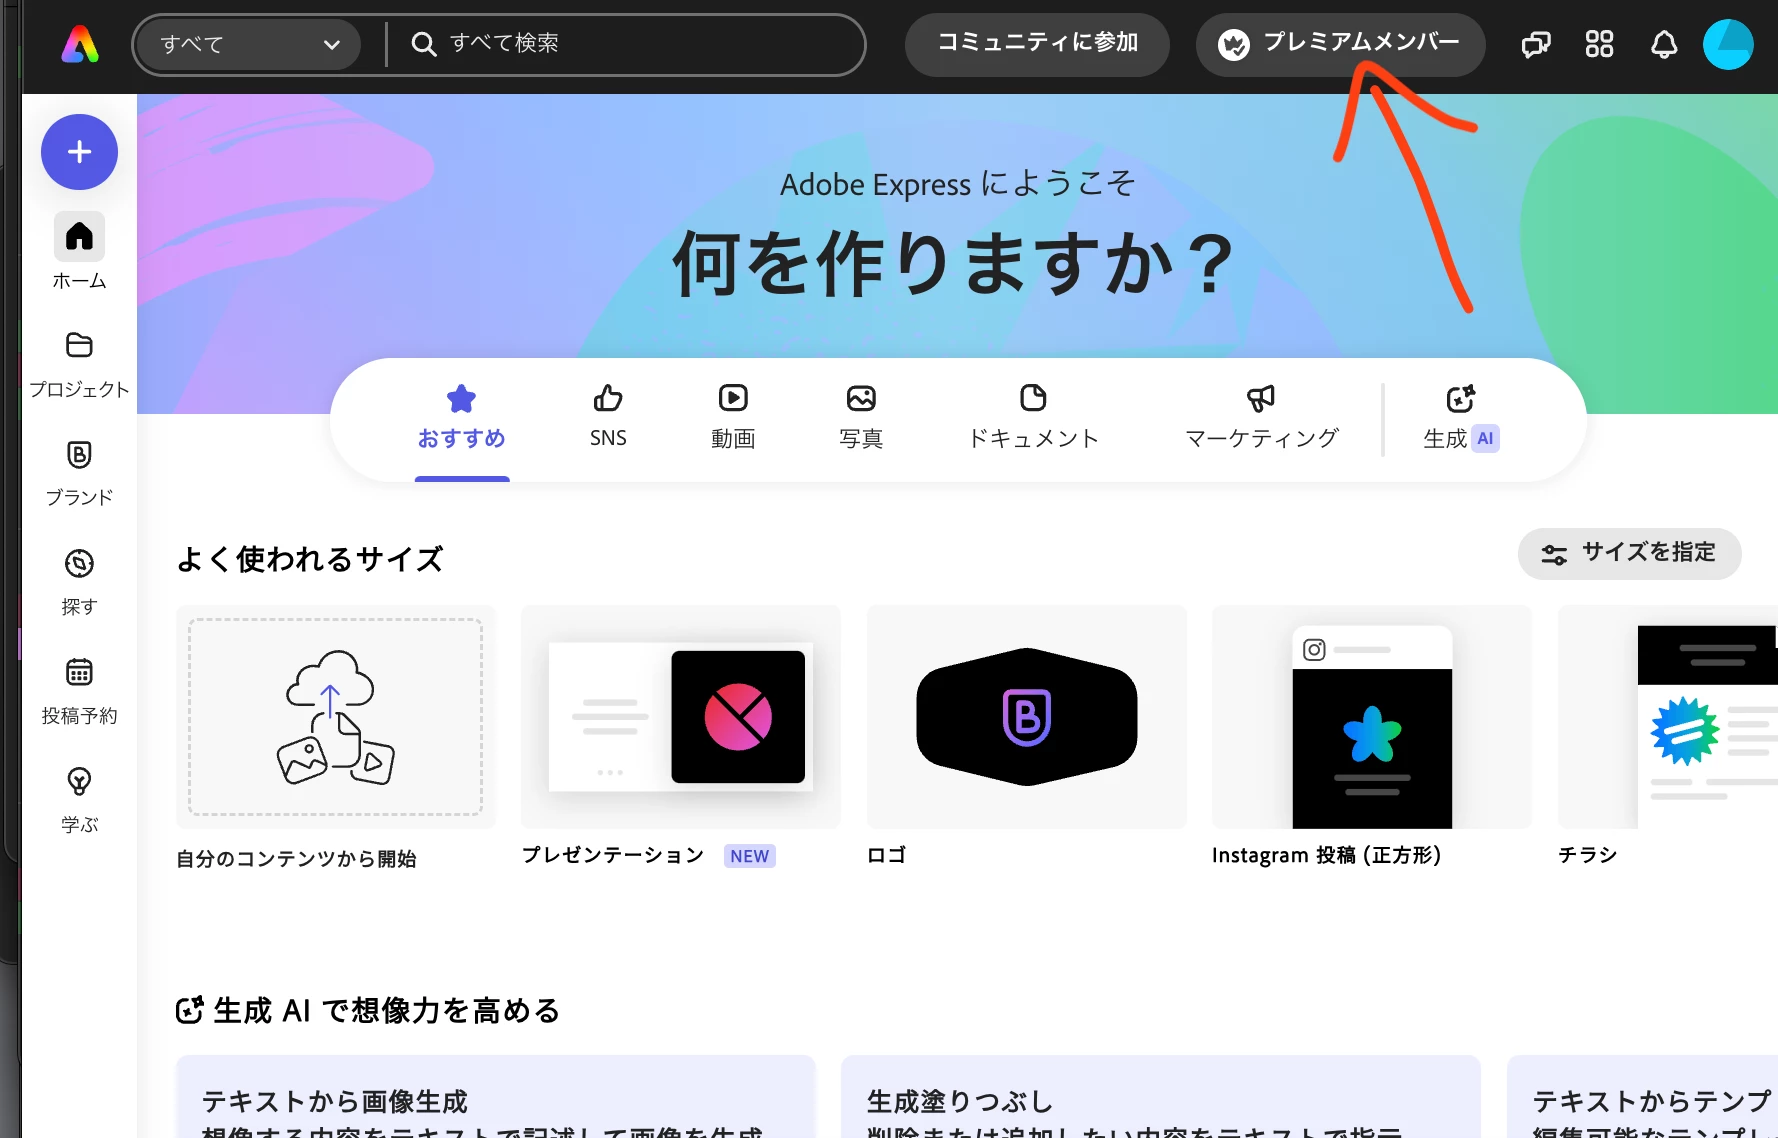Open ブランド in sidebar

click(x=79, y=474)
